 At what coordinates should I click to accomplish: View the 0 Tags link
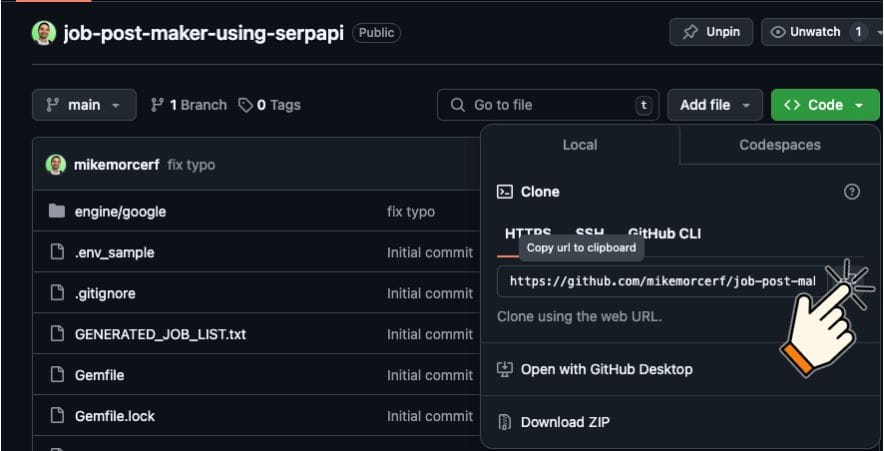269,105
